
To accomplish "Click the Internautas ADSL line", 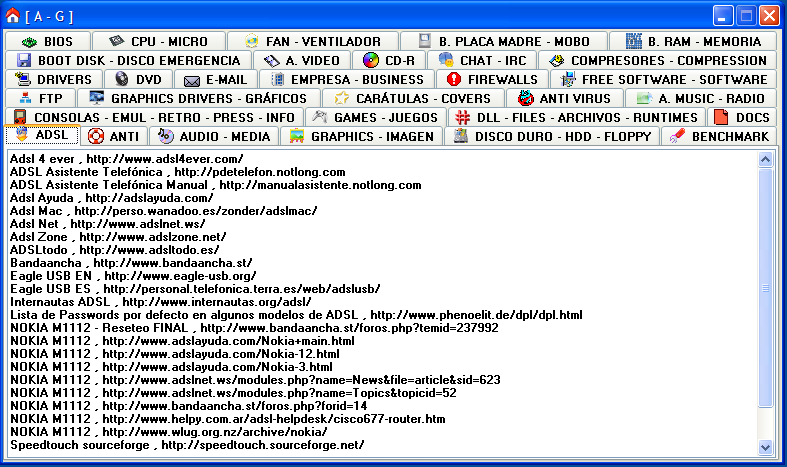I will (x=161, y=302).
